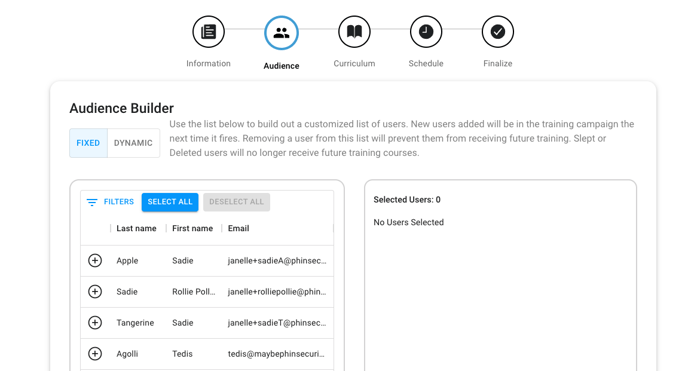Add user Apple Sadie with plus icon

click(x=95, y=260)
